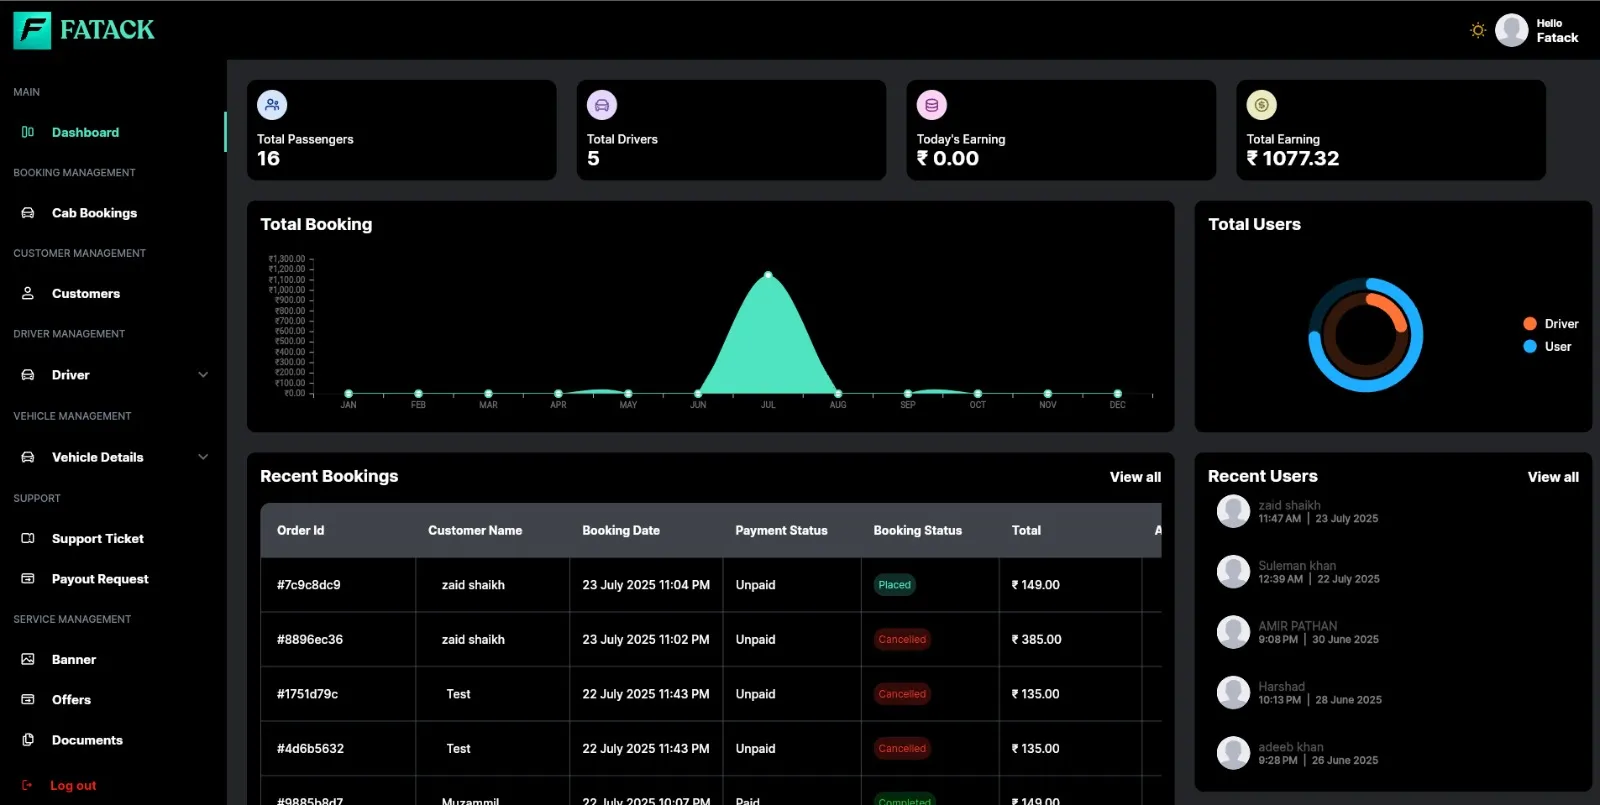Click the Total Earning currency icon
Viewport: 1600px width, 805px height.
[x=1262, y=105]
